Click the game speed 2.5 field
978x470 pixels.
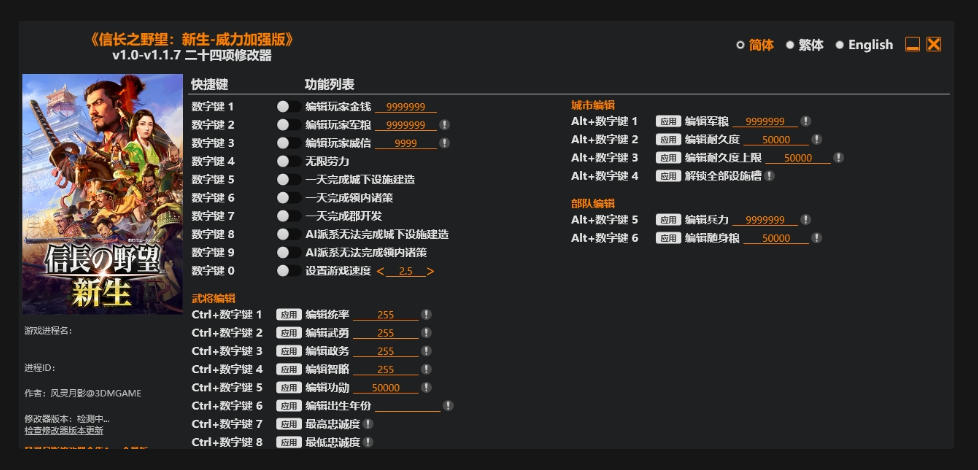[x=405, y=271]
